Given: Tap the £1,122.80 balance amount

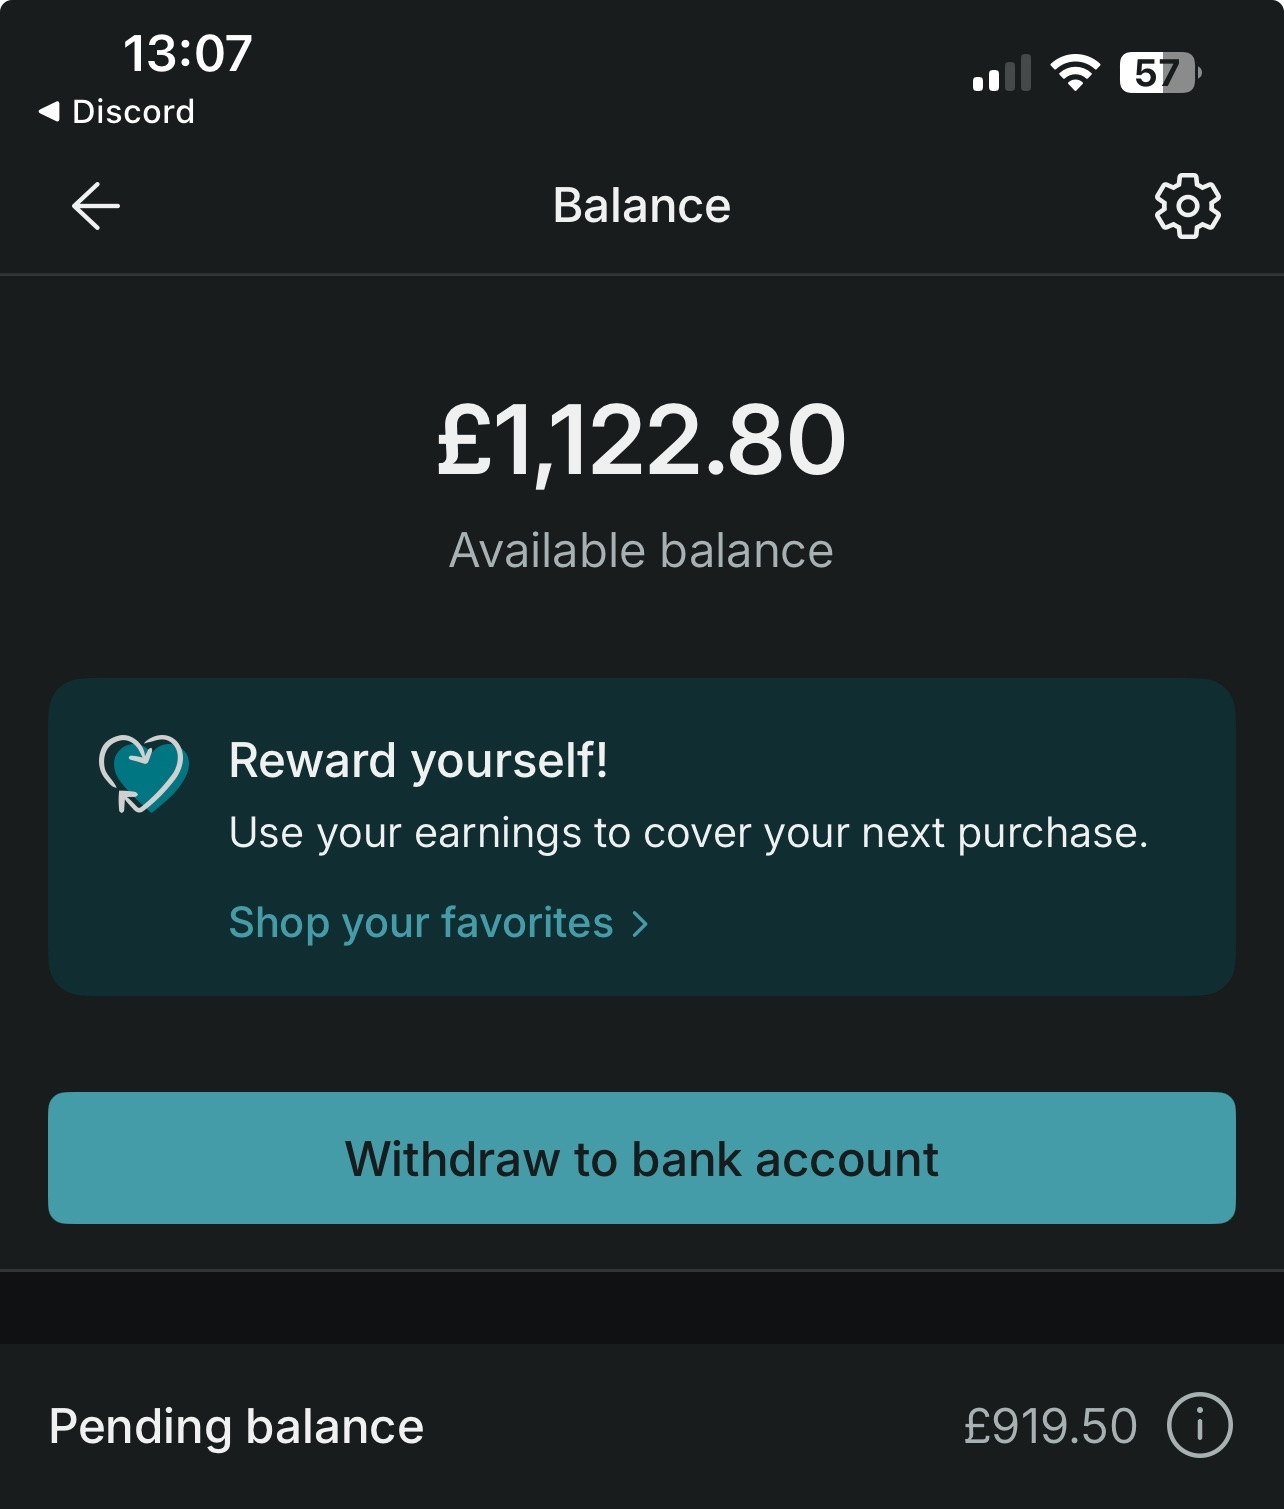Looking at the screenshot, I should (x=642, y=440).
